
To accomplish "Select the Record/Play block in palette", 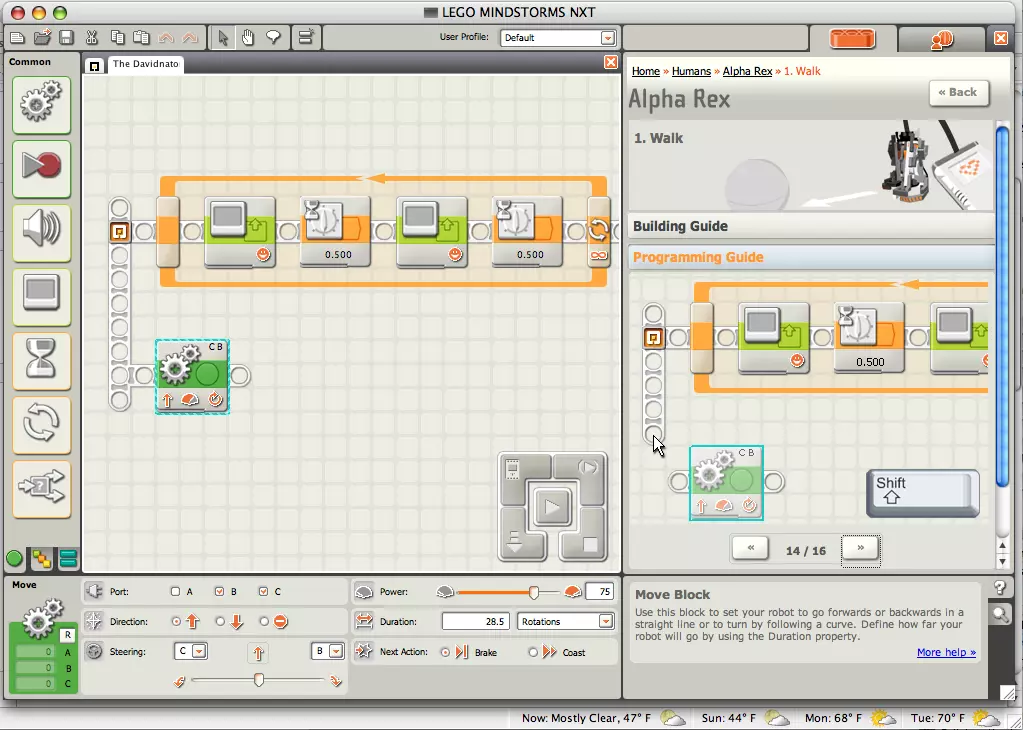I will [x=41, y=168].
